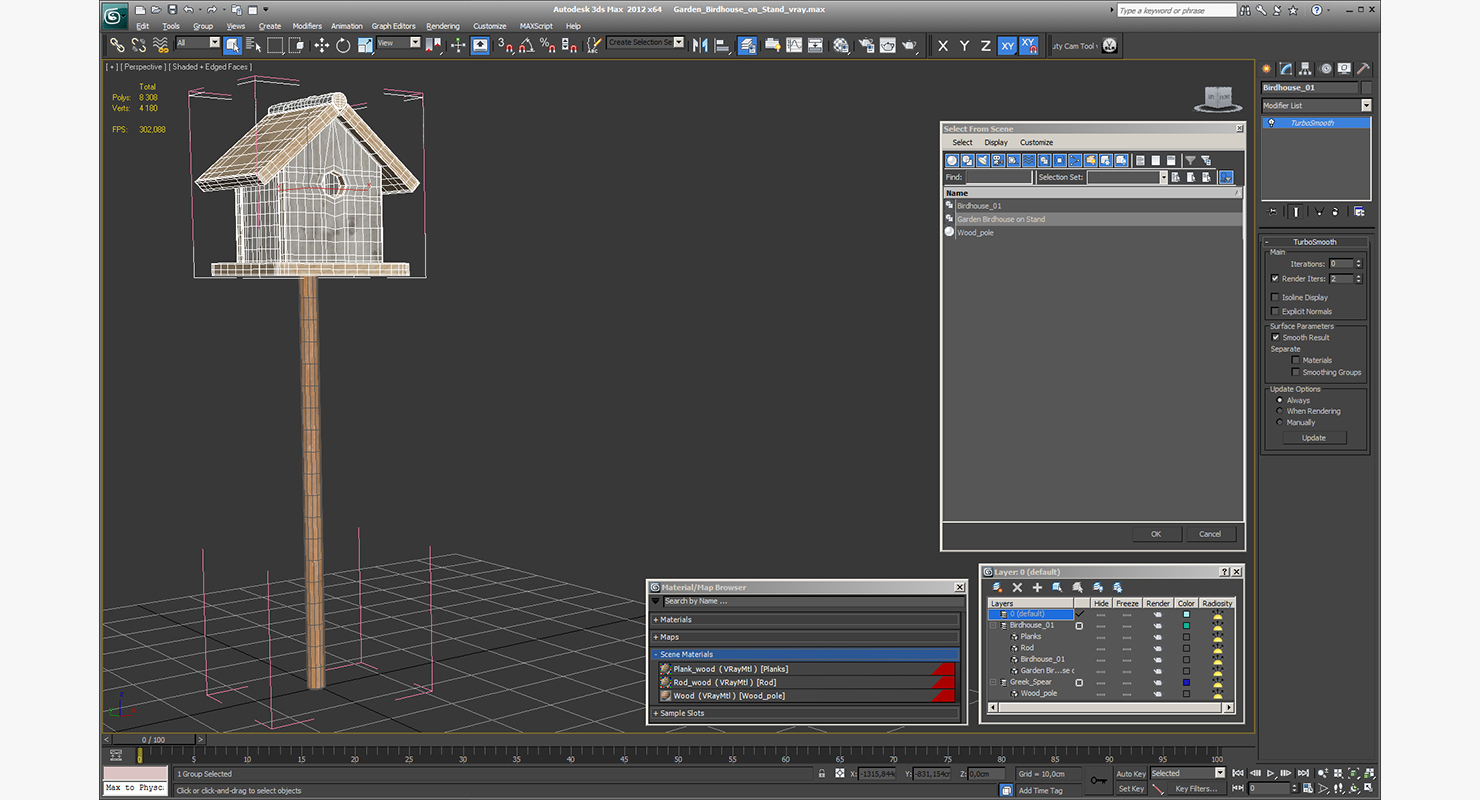Click Select by Name toolbar icon
Screen dimensions: 1480x800
click(x=253, y=45)
